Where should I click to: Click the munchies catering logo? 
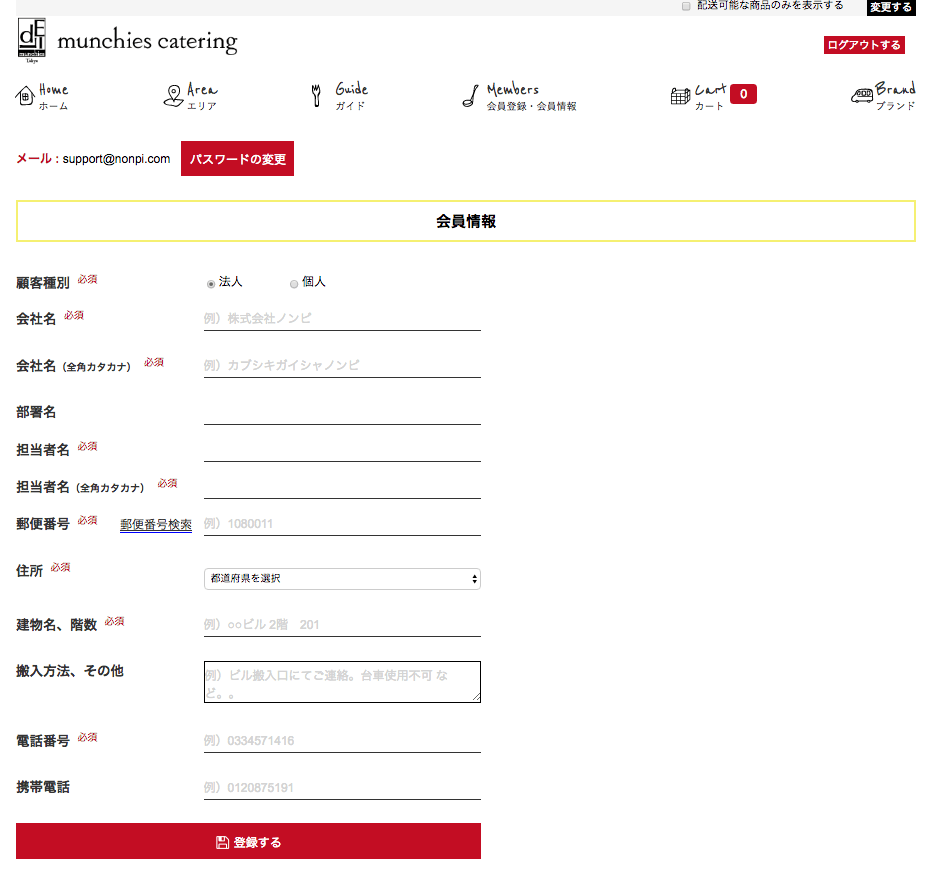127,41
